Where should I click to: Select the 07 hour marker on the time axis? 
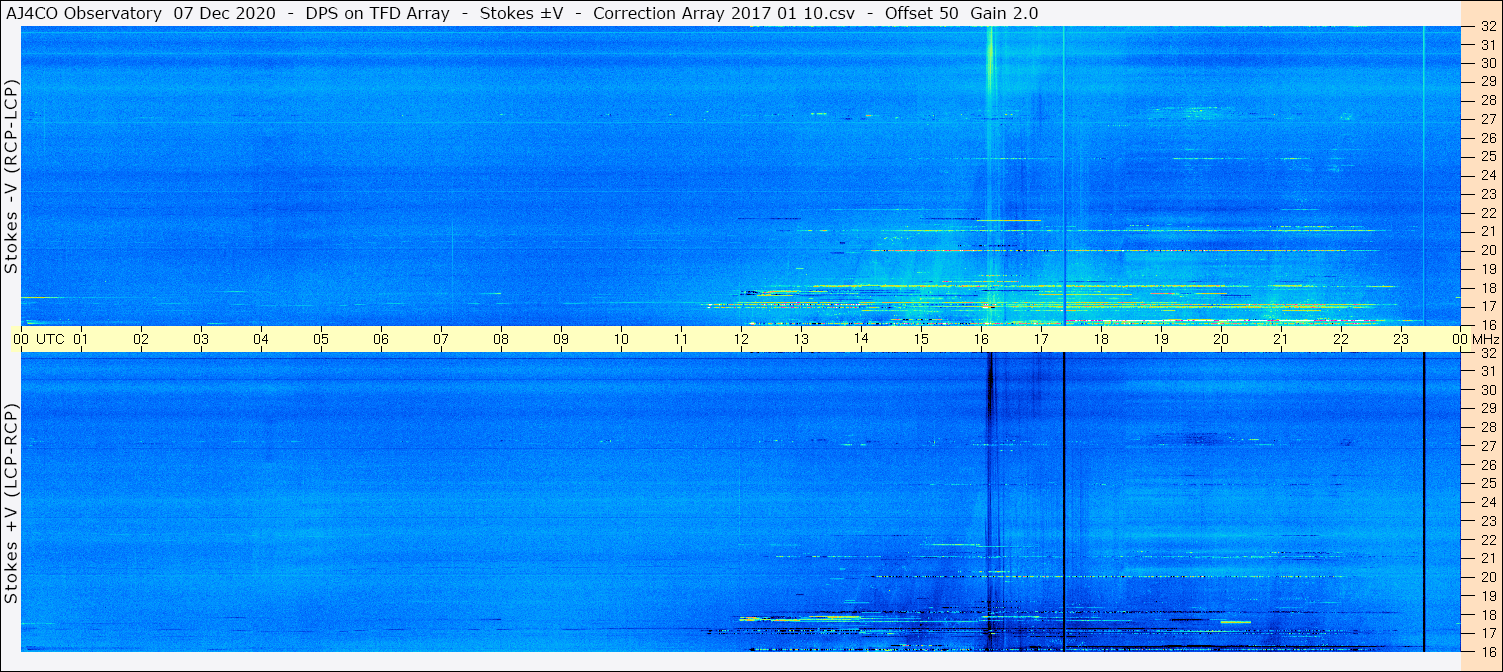(x=441, y=339)
